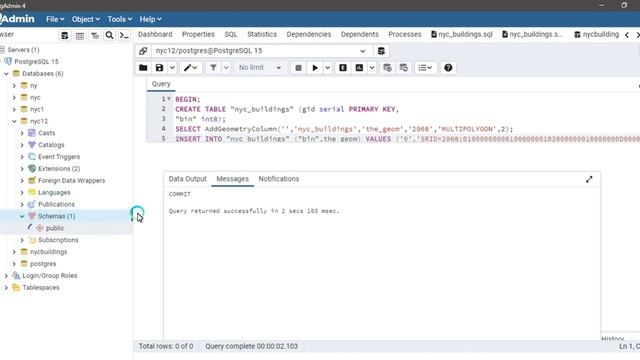Image resolution: width=640 pixels, height=360 pixels.
Task: Expand the Login/Group Roles node
Action: (6, 276)
